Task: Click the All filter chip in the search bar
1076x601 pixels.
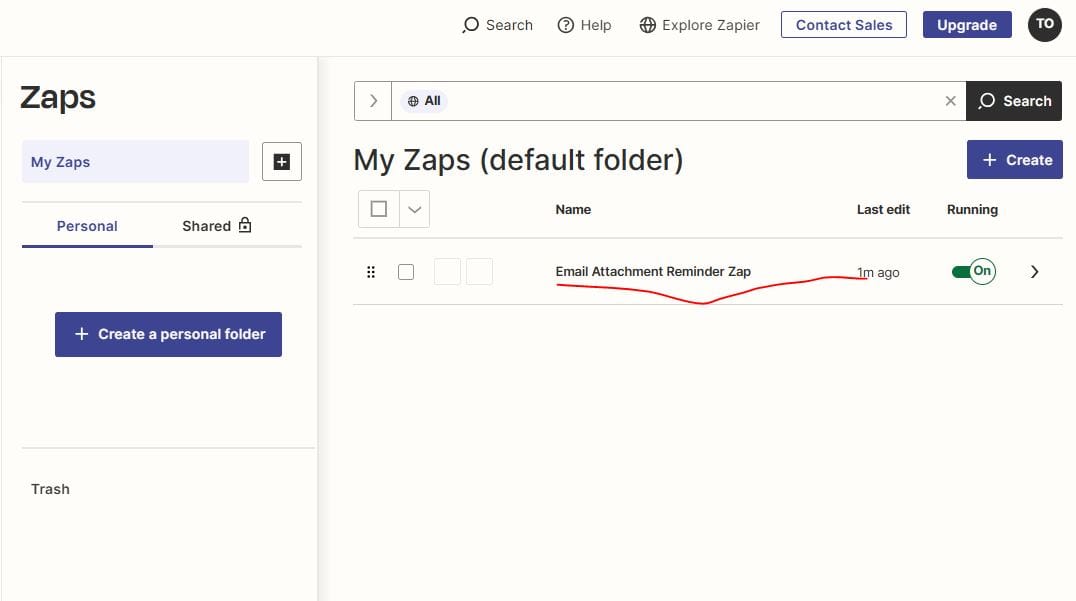Action: tap(423, 100)
